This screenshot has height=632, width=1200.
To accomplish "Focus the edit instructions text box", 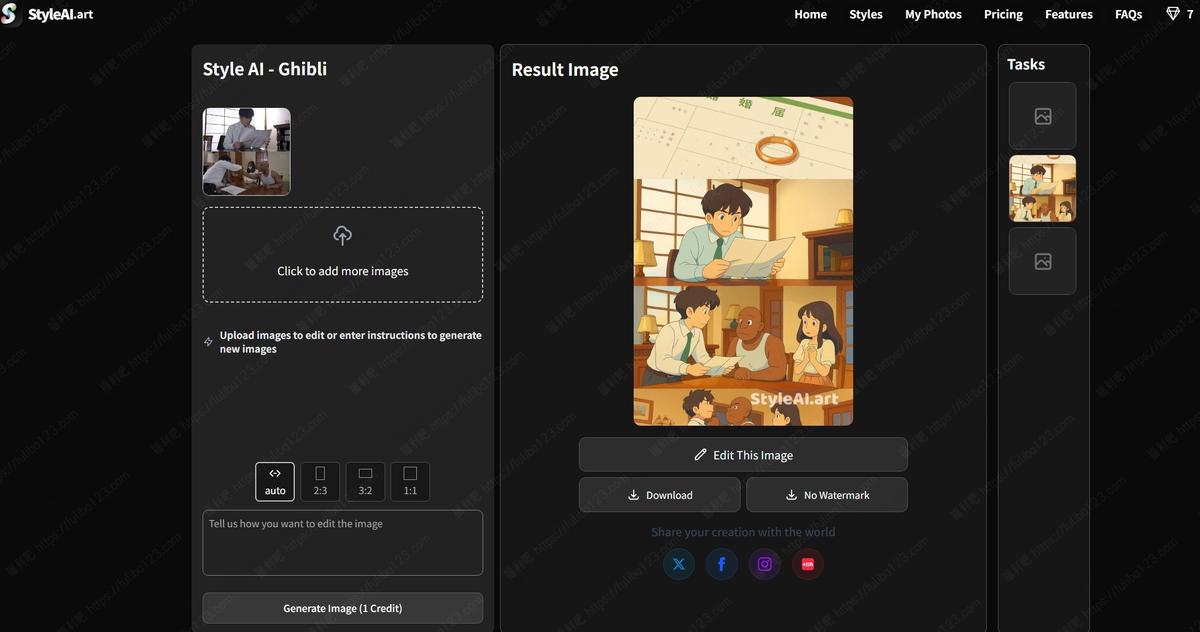I will pyautogui.click(x=343, y=543).
